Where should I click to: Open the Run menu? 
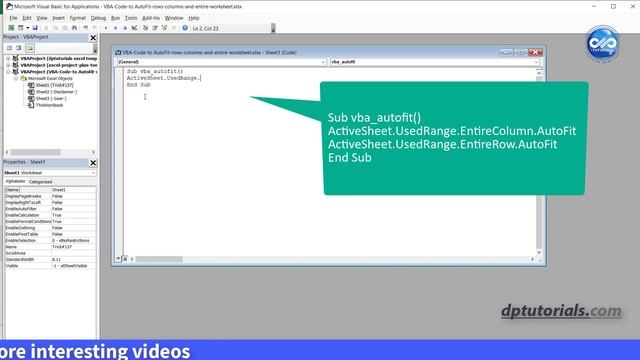coord(116,18)
